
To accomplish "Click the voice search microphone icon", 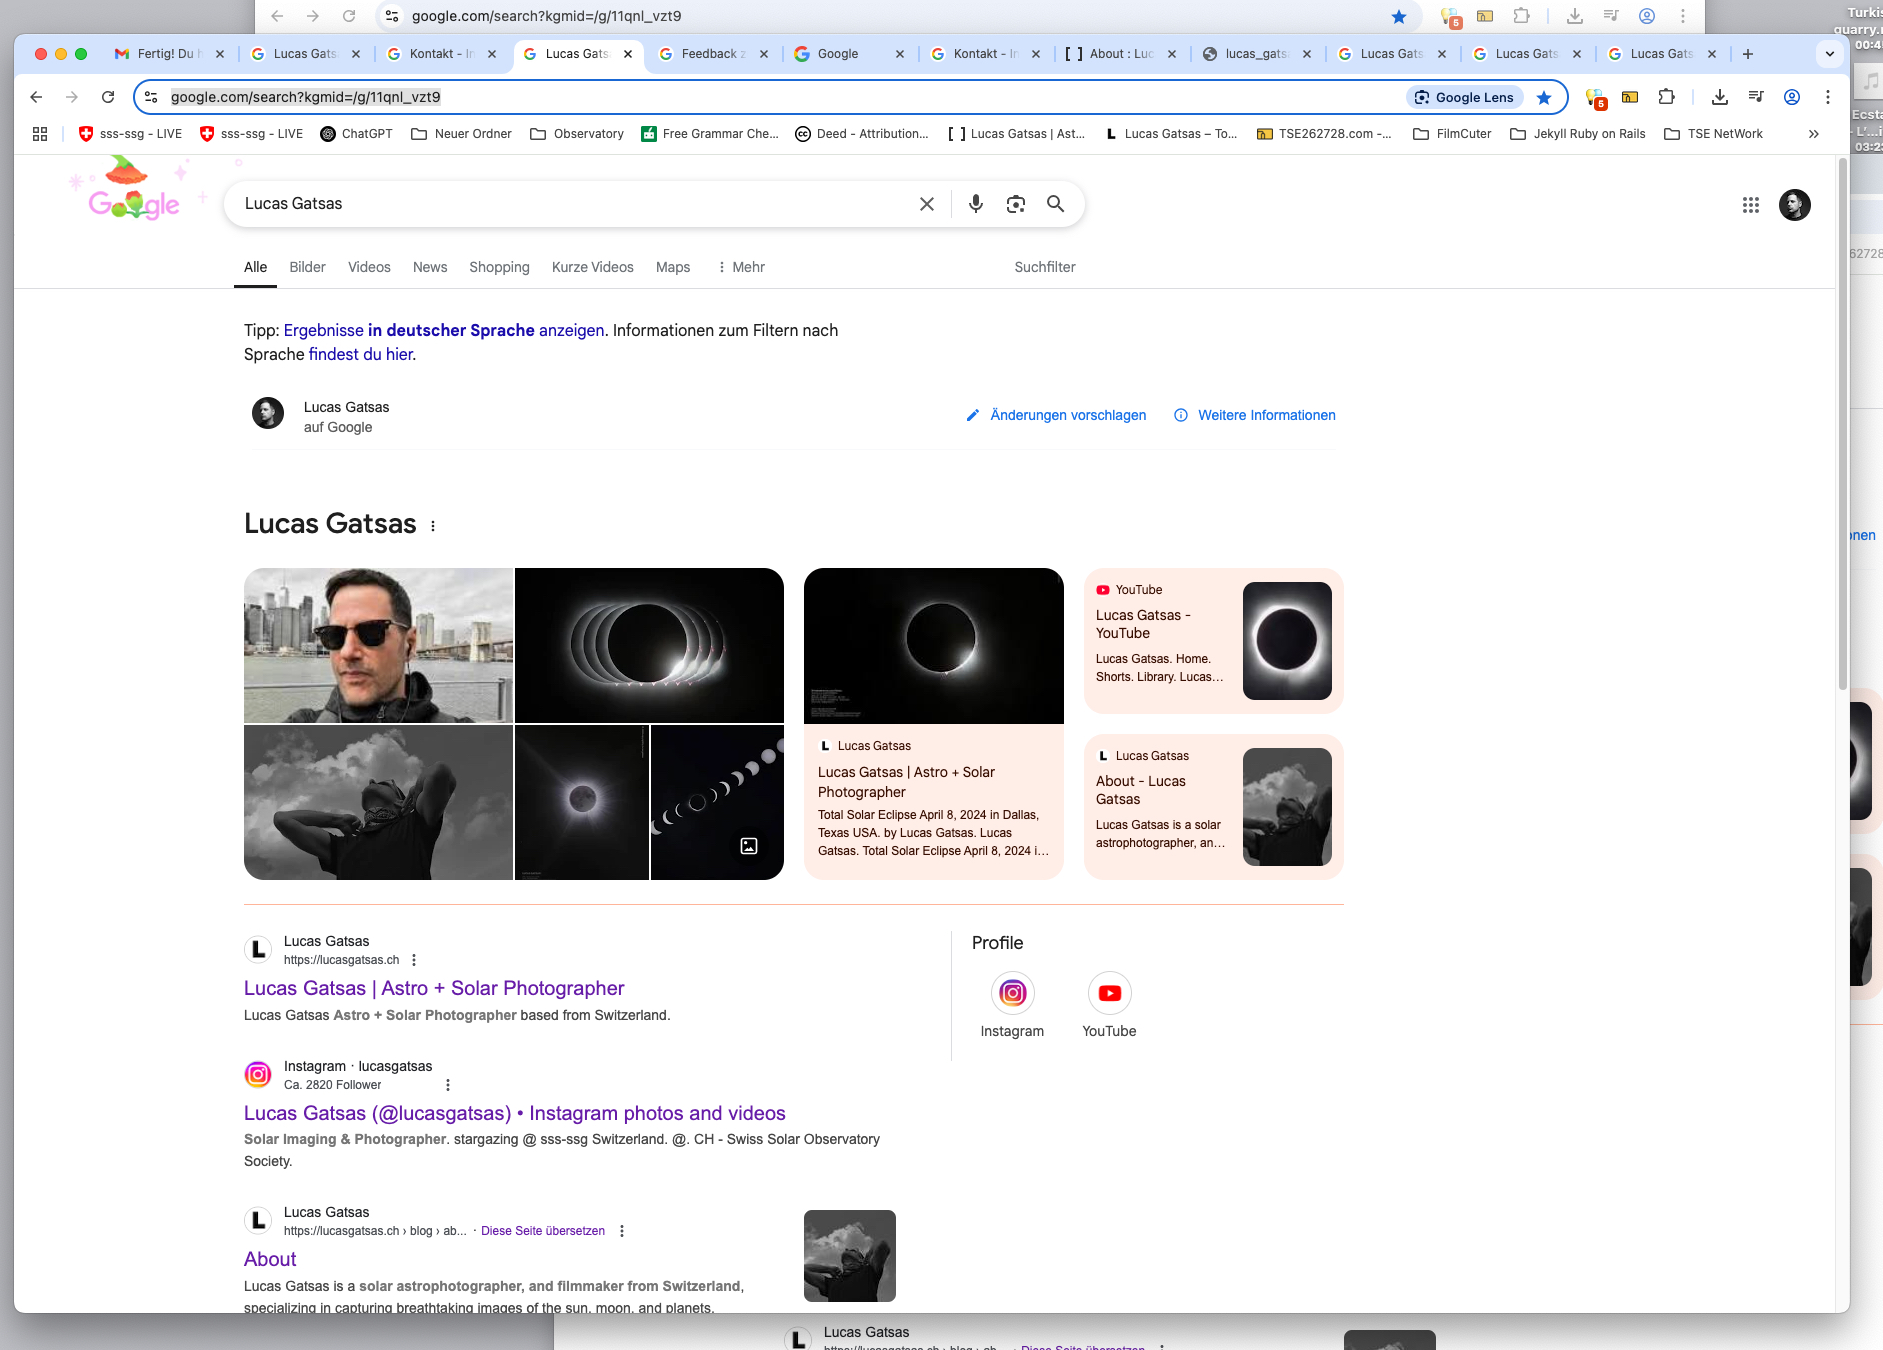I will coord(976,204).
